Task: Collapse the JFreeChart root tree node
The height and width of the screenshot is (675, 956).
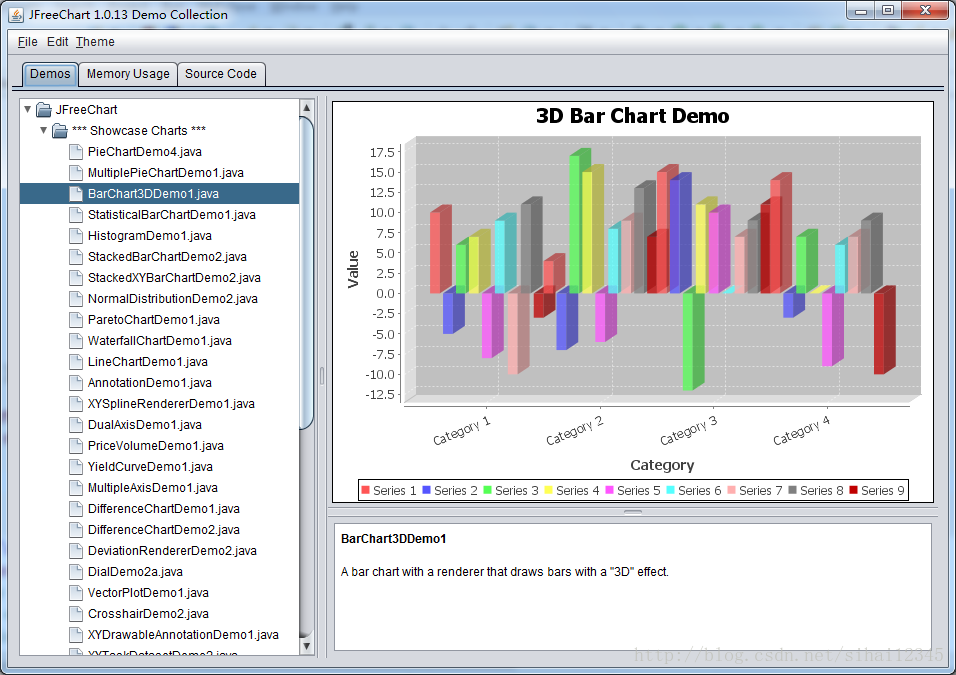Action: click(27, 110)
